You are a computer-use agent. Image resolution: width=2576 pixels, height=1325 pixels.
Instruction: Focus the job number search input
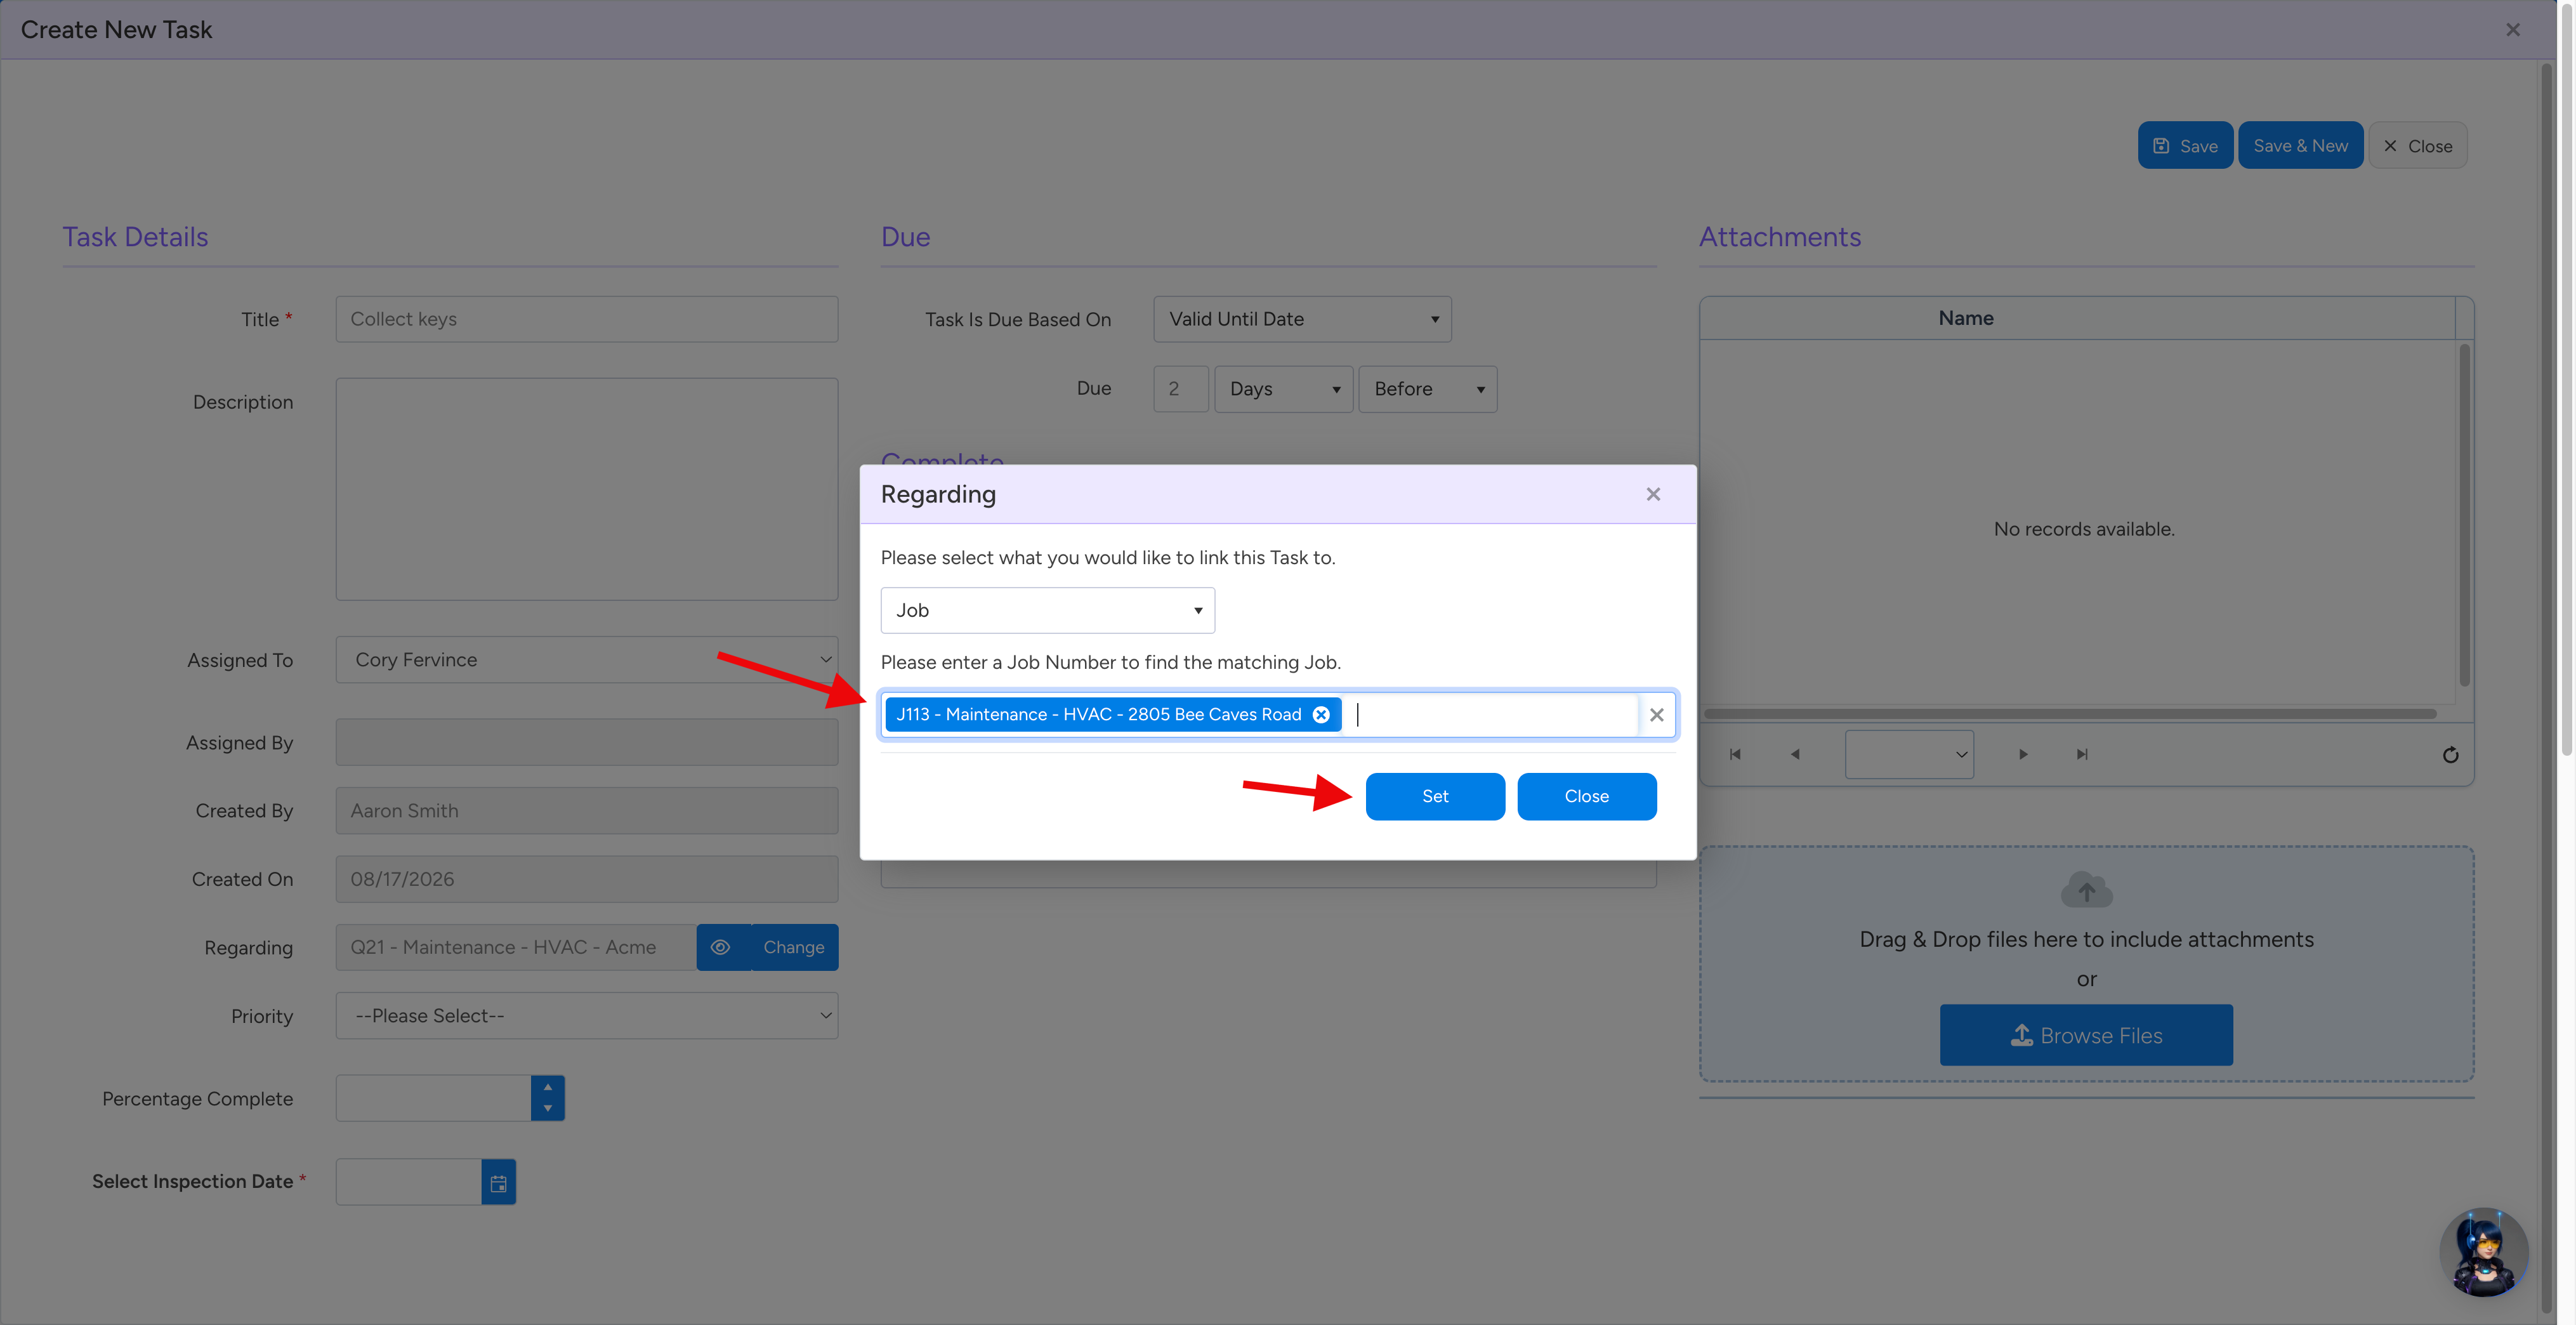[x=1494, y=714]
